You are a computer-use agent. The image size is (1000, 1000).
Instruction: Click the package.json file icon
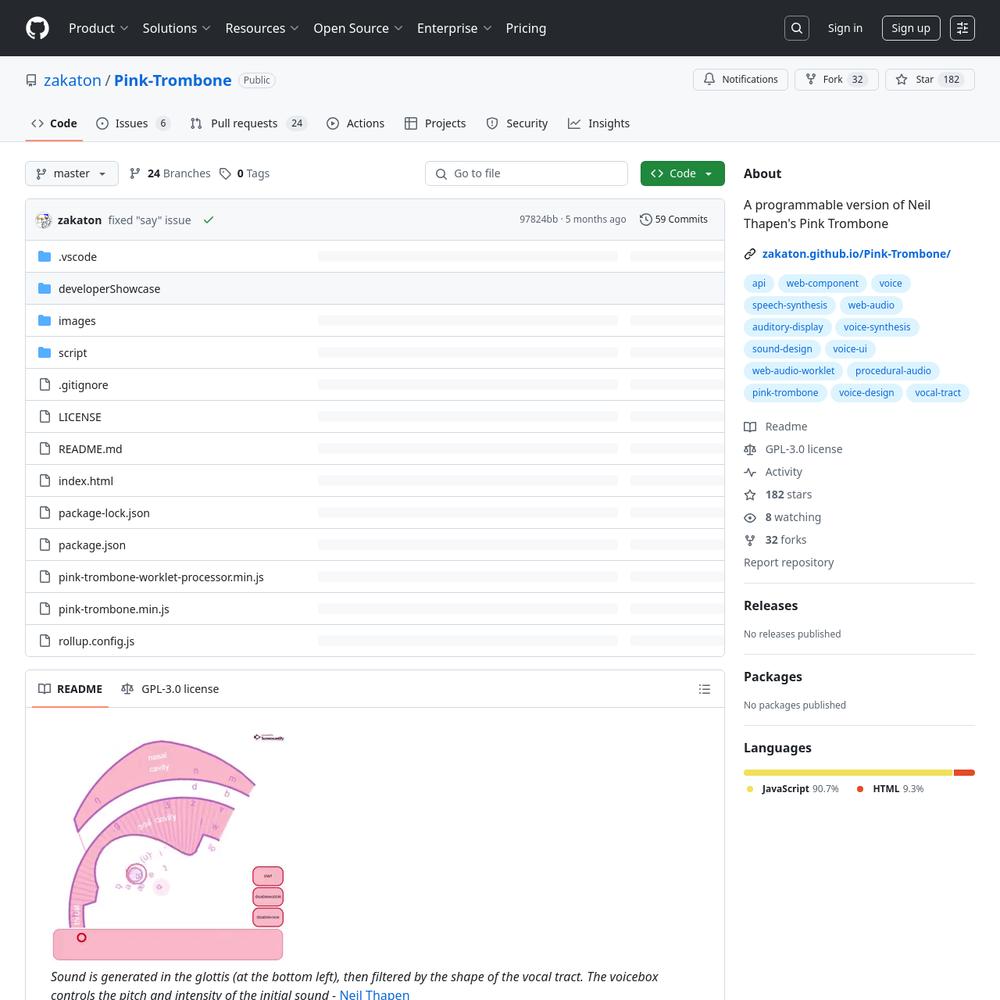pyautogui.click(x=45, y=545)
